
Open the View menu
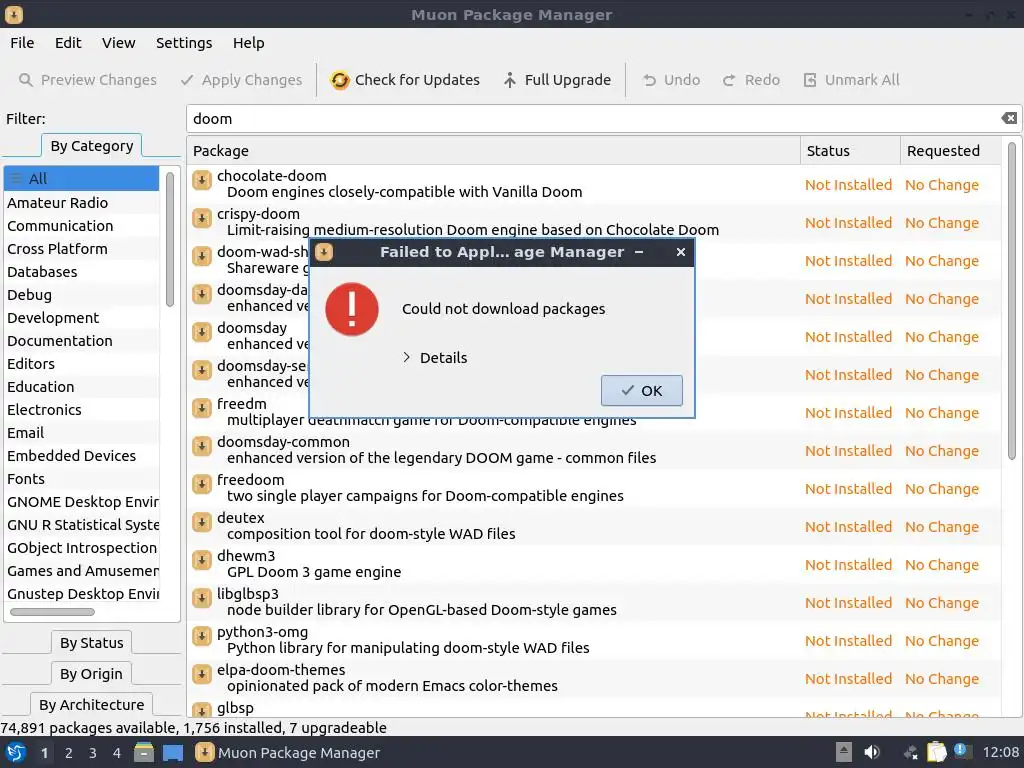118,42
